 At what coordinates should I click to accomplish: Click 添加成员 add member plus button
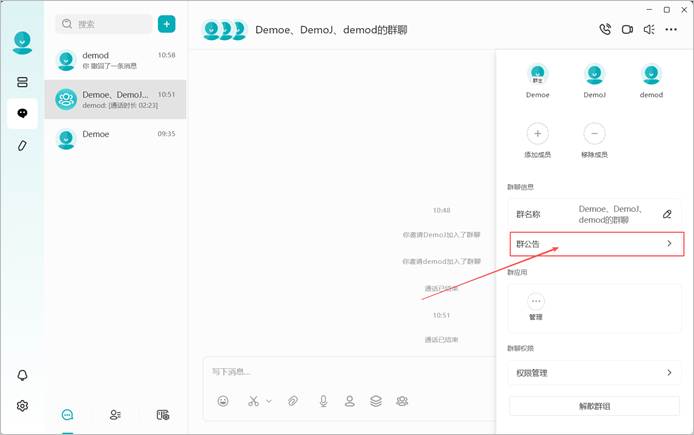(537, 134)
